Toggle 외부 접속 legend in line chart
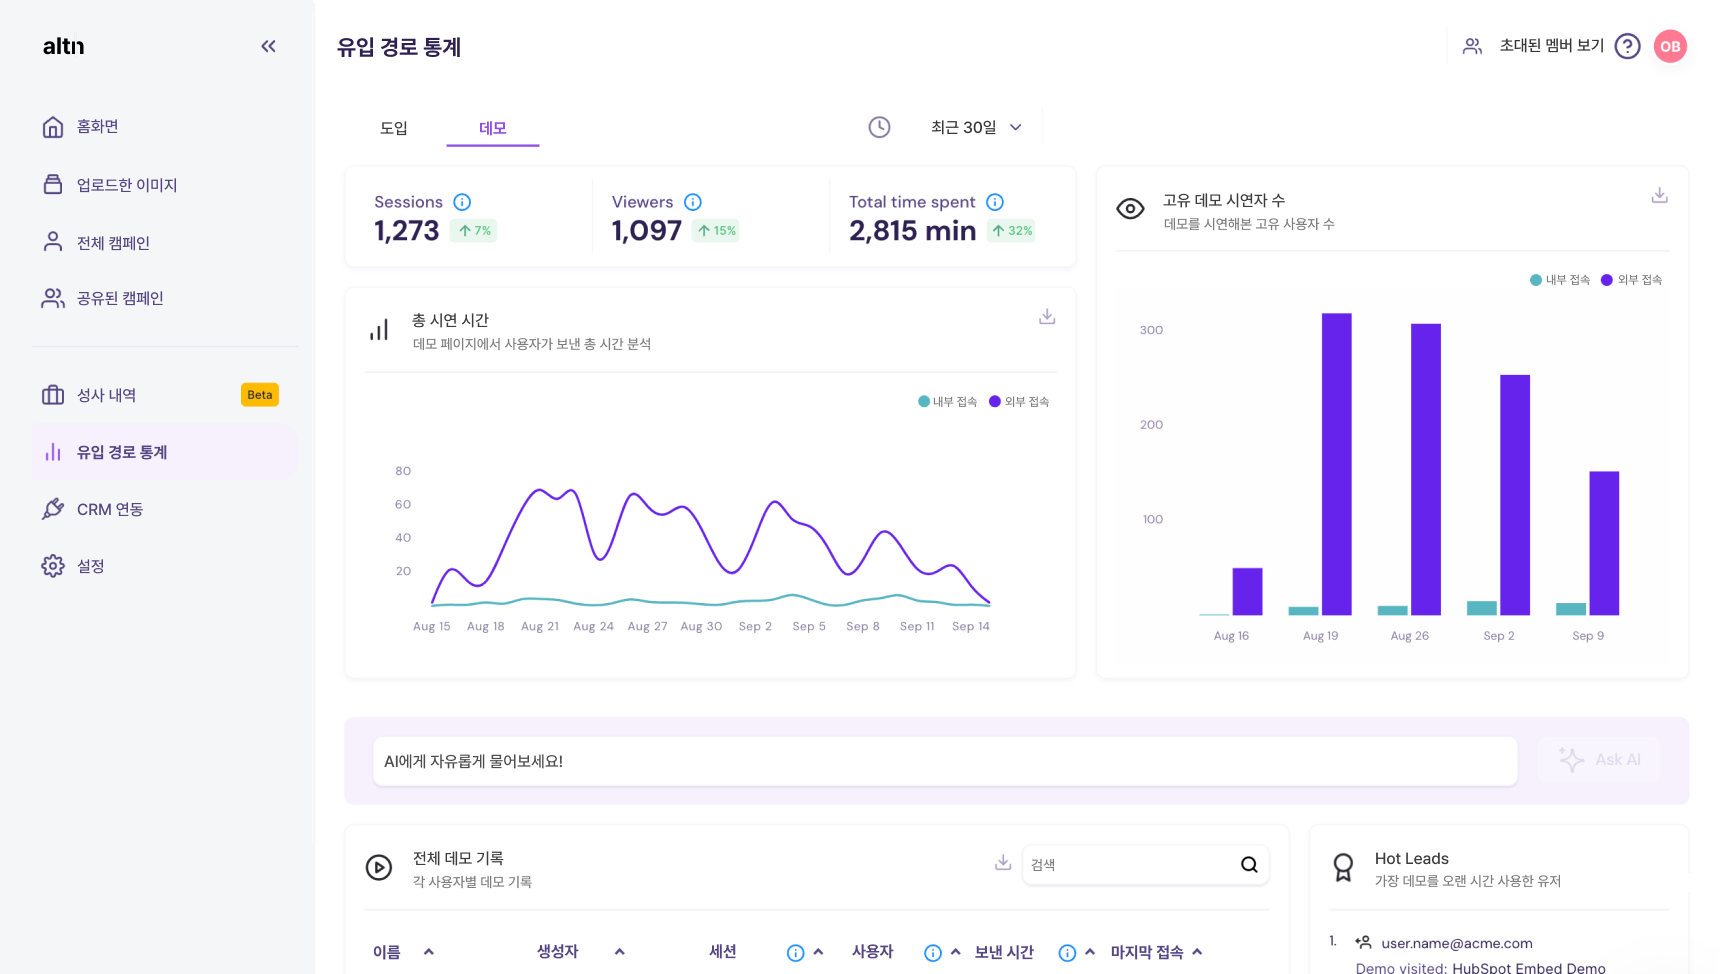1728x974 pixels. coord(1019,402)
